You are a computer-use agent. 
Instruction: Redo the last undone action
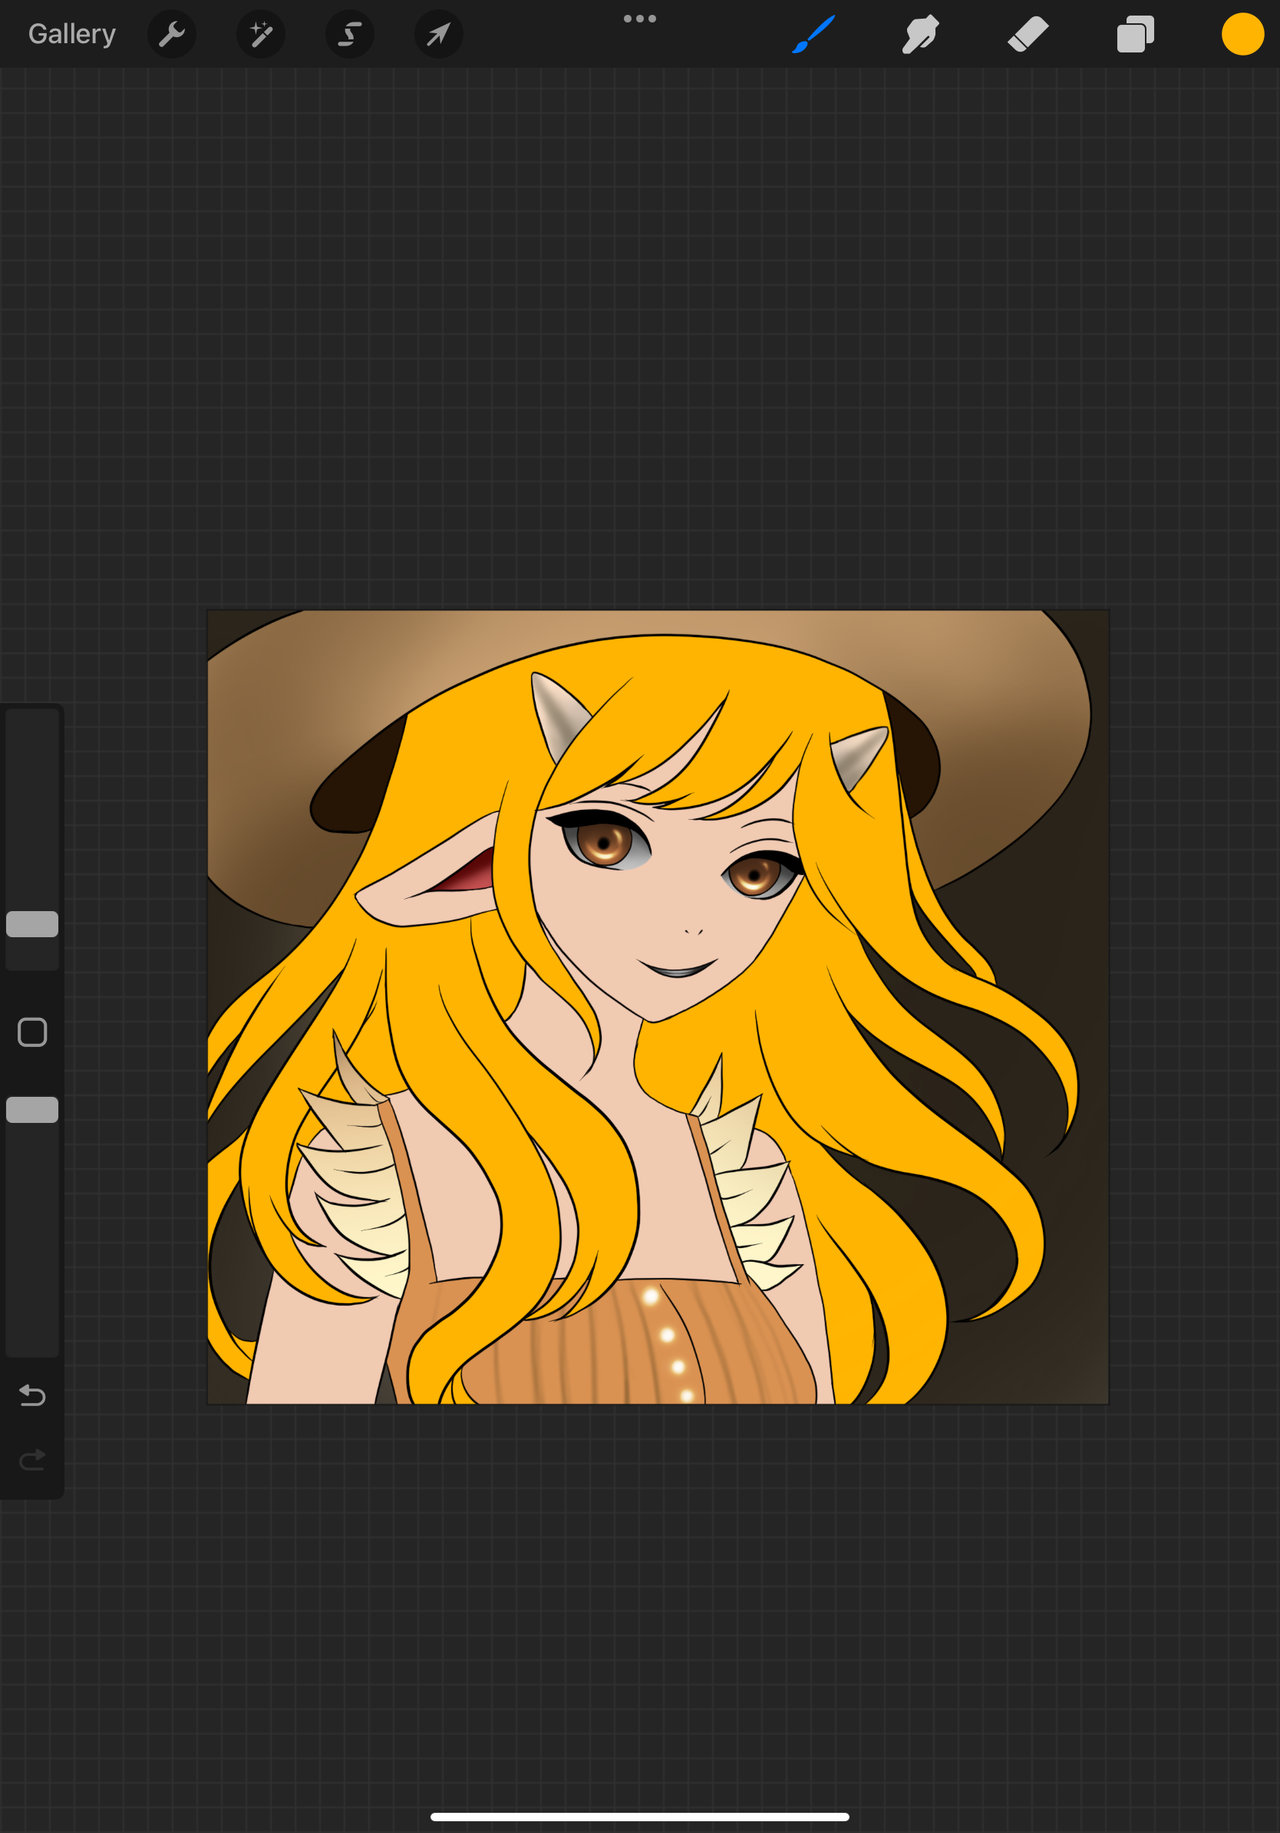[32, 1460]
